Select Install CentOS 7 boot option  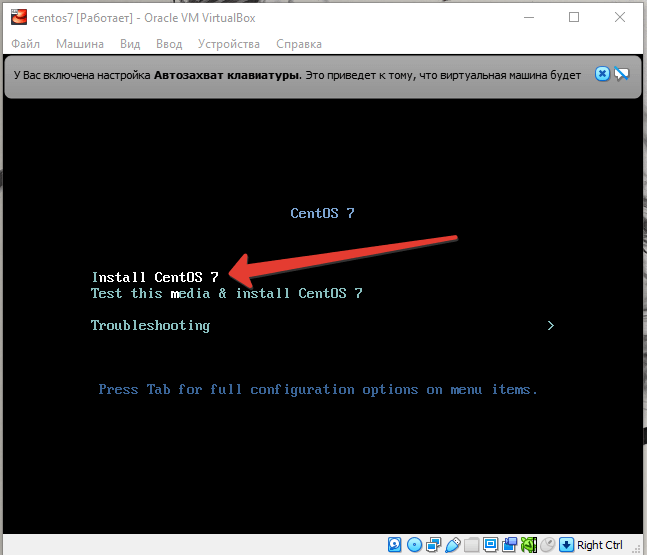(x=155, y=277)
